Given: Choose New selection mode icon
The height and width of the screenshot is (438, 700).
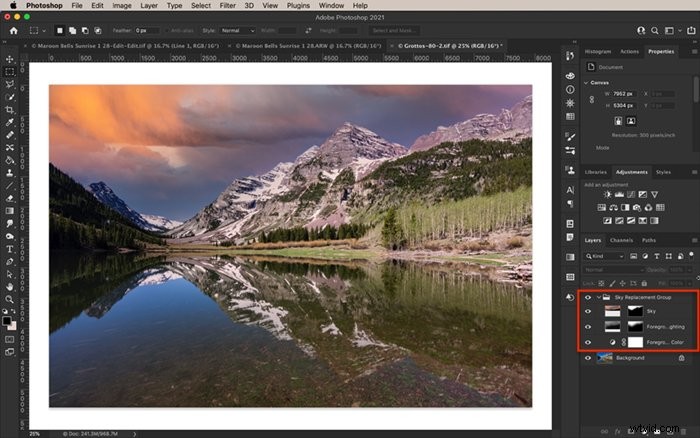Looking at the screenshot, I should click(x=59, y=30).
